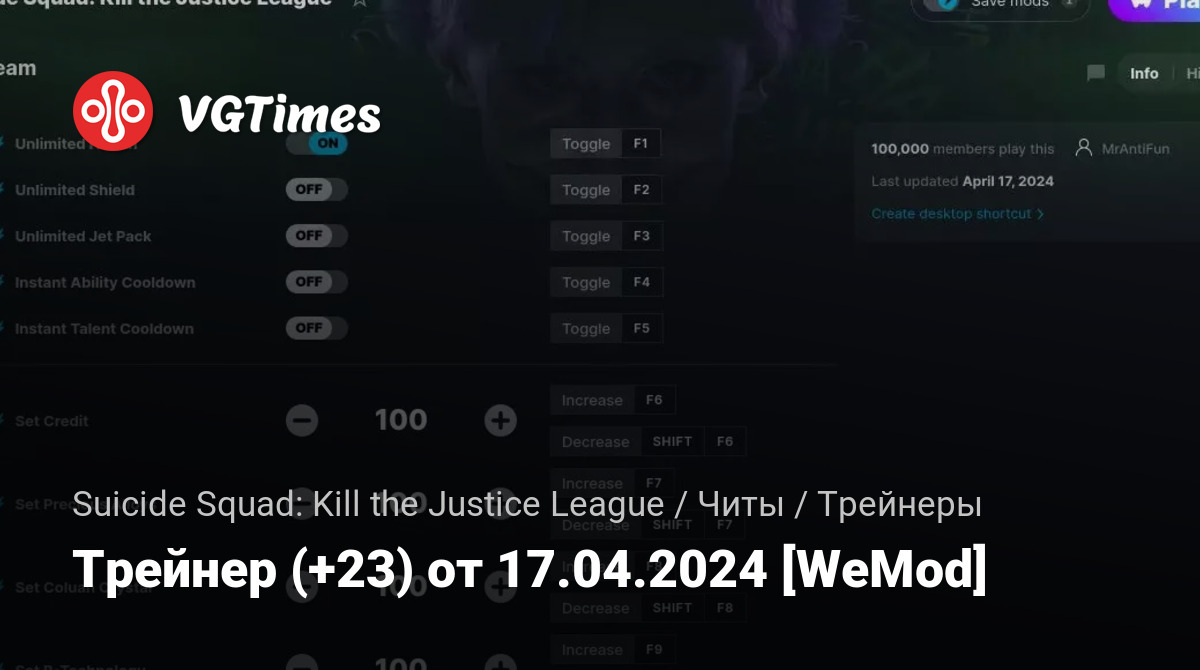This screenshot has width=1200, height=670.
Task: Click the minus icon for Set Credit
Action: pyautogui.click(x=301, y=421)
